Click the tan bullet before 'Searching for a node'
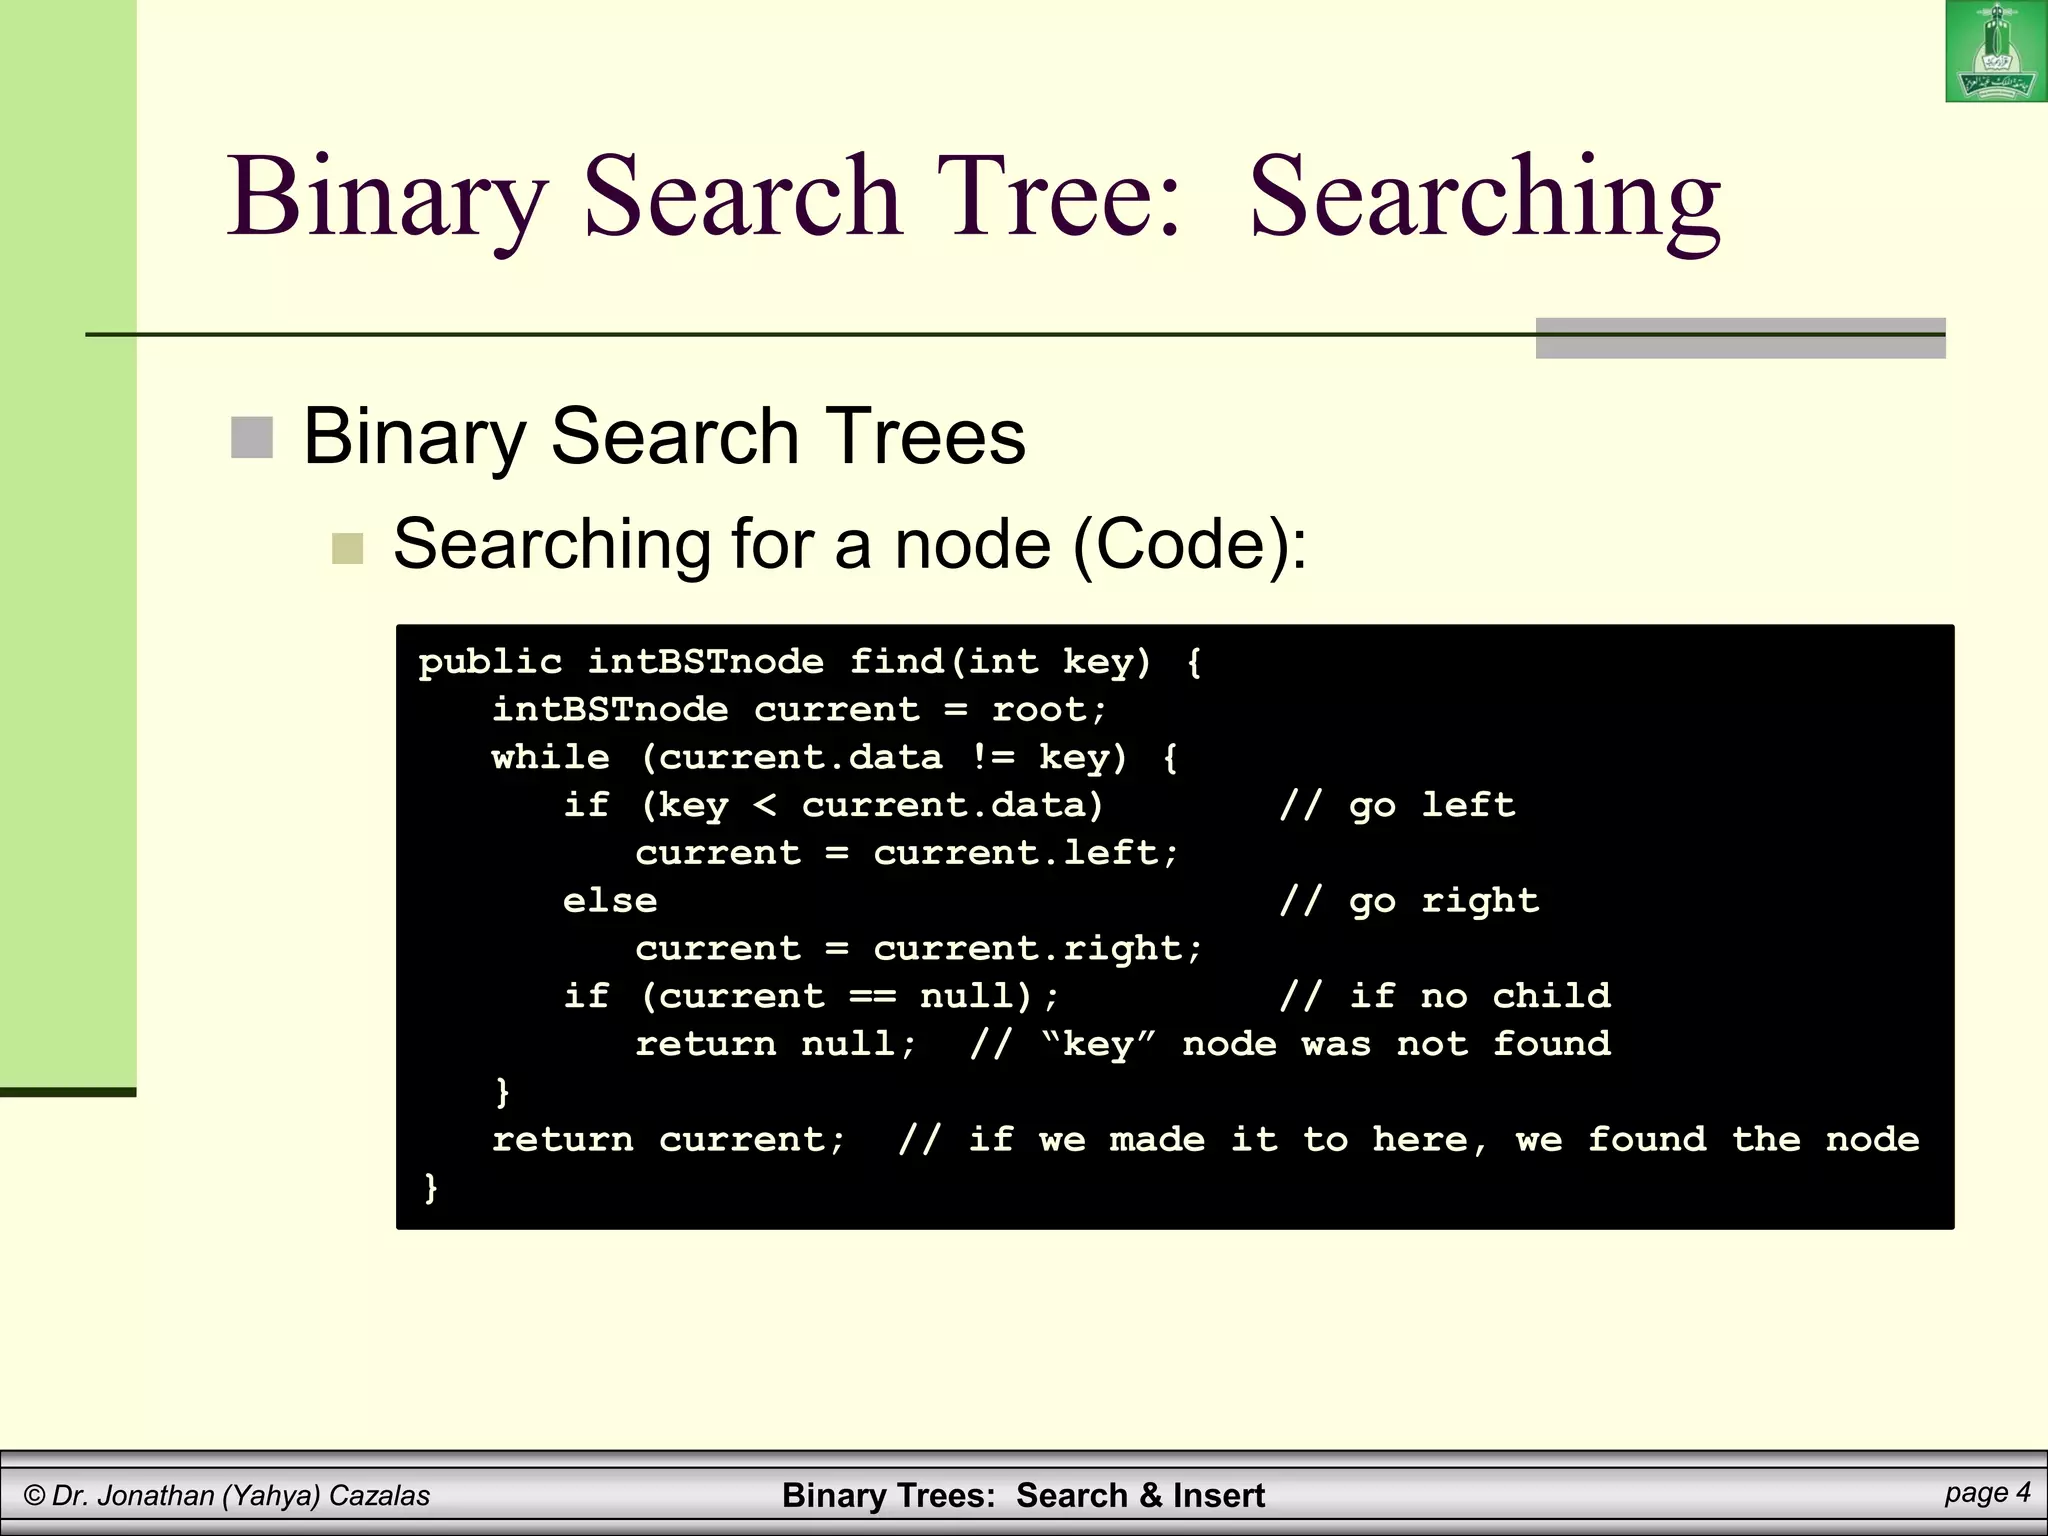The height and width of the screenshot is (1536, 2048). tap(347, 548)
